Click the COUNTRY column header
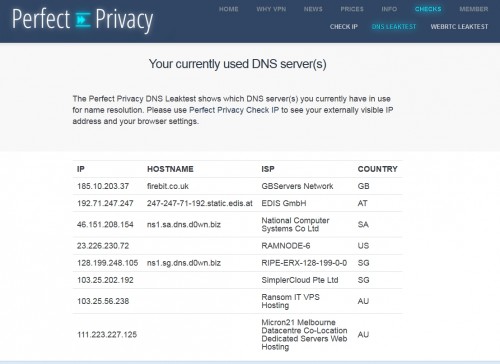 (378, 169)
